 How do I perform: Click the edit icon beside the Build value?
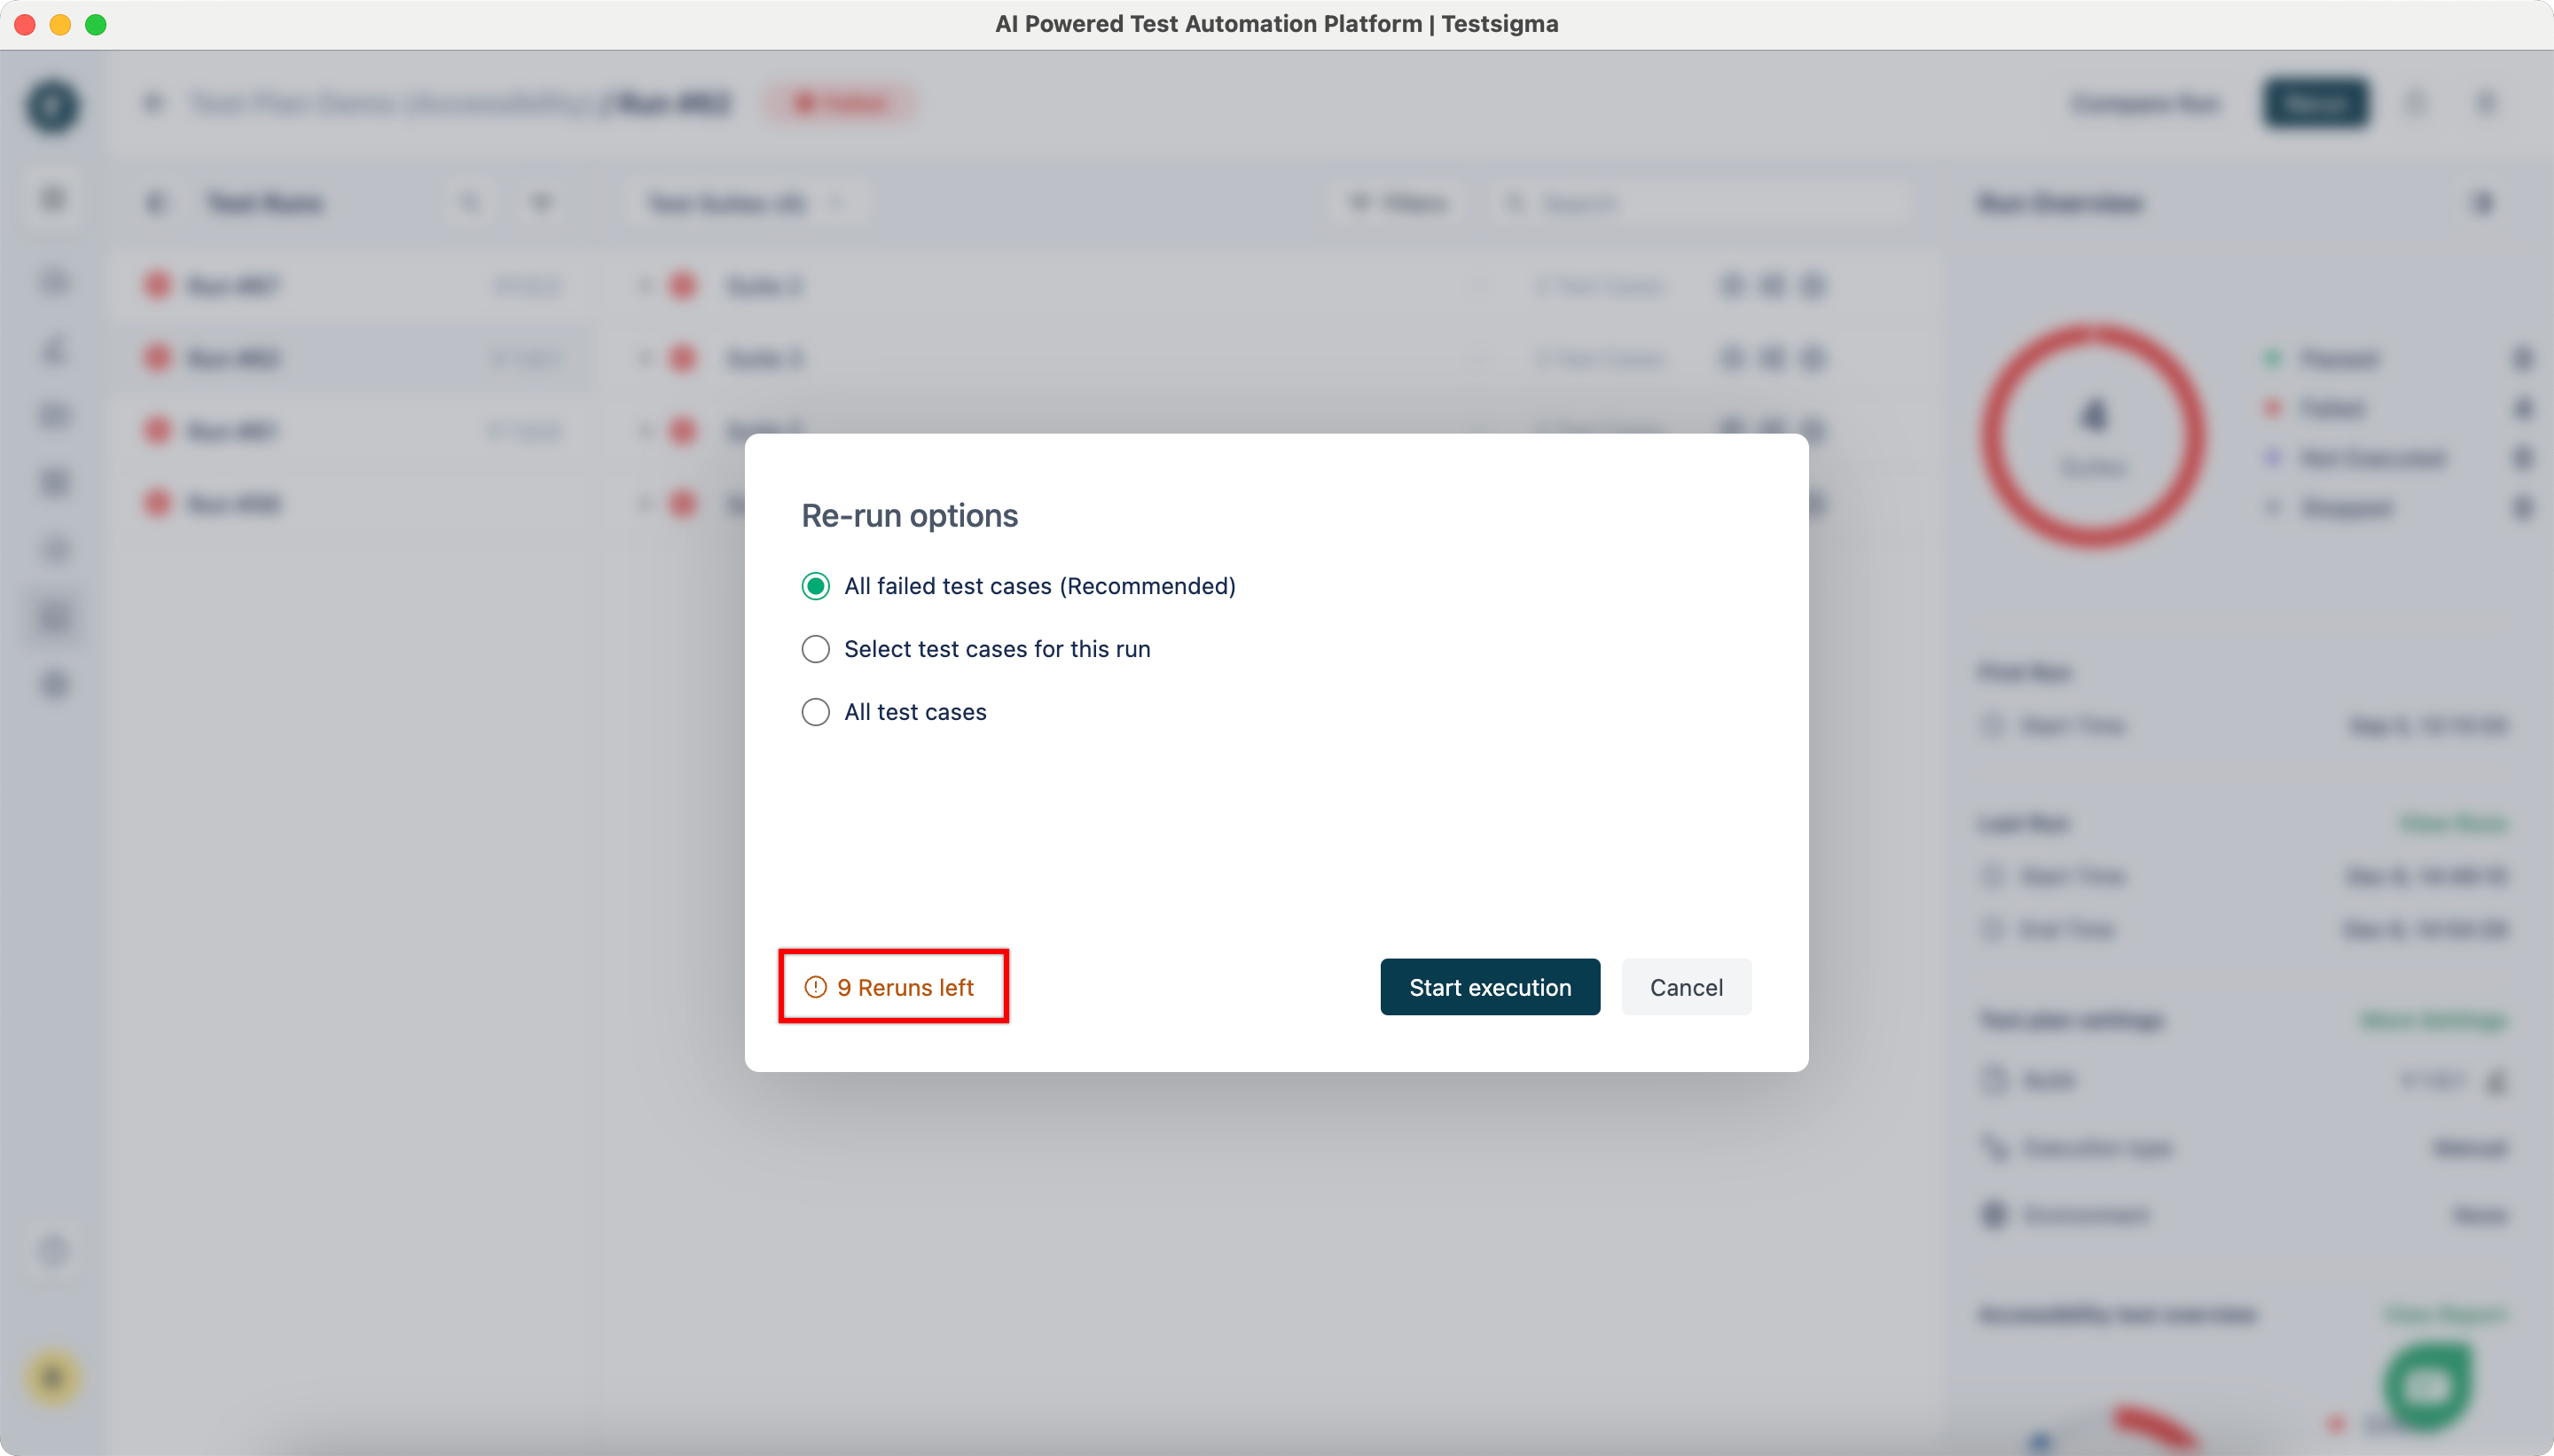click(x=2496, y=1081)
